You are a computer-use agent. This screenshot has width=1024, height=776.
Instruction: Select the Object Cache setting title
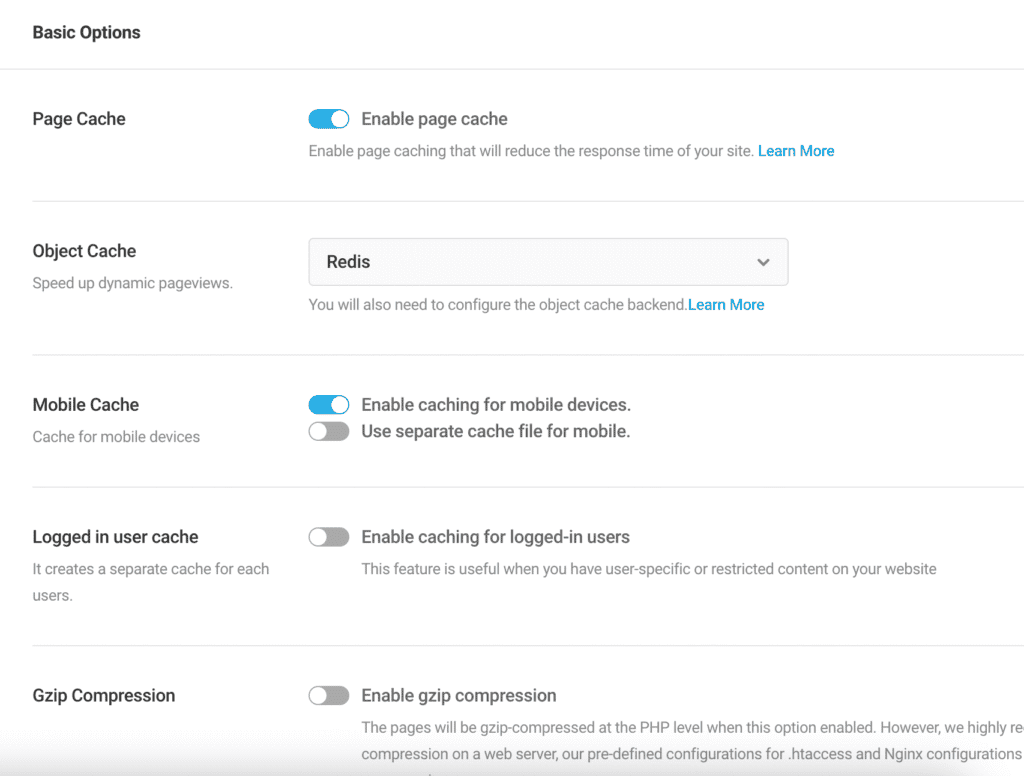tap(84, 251)
